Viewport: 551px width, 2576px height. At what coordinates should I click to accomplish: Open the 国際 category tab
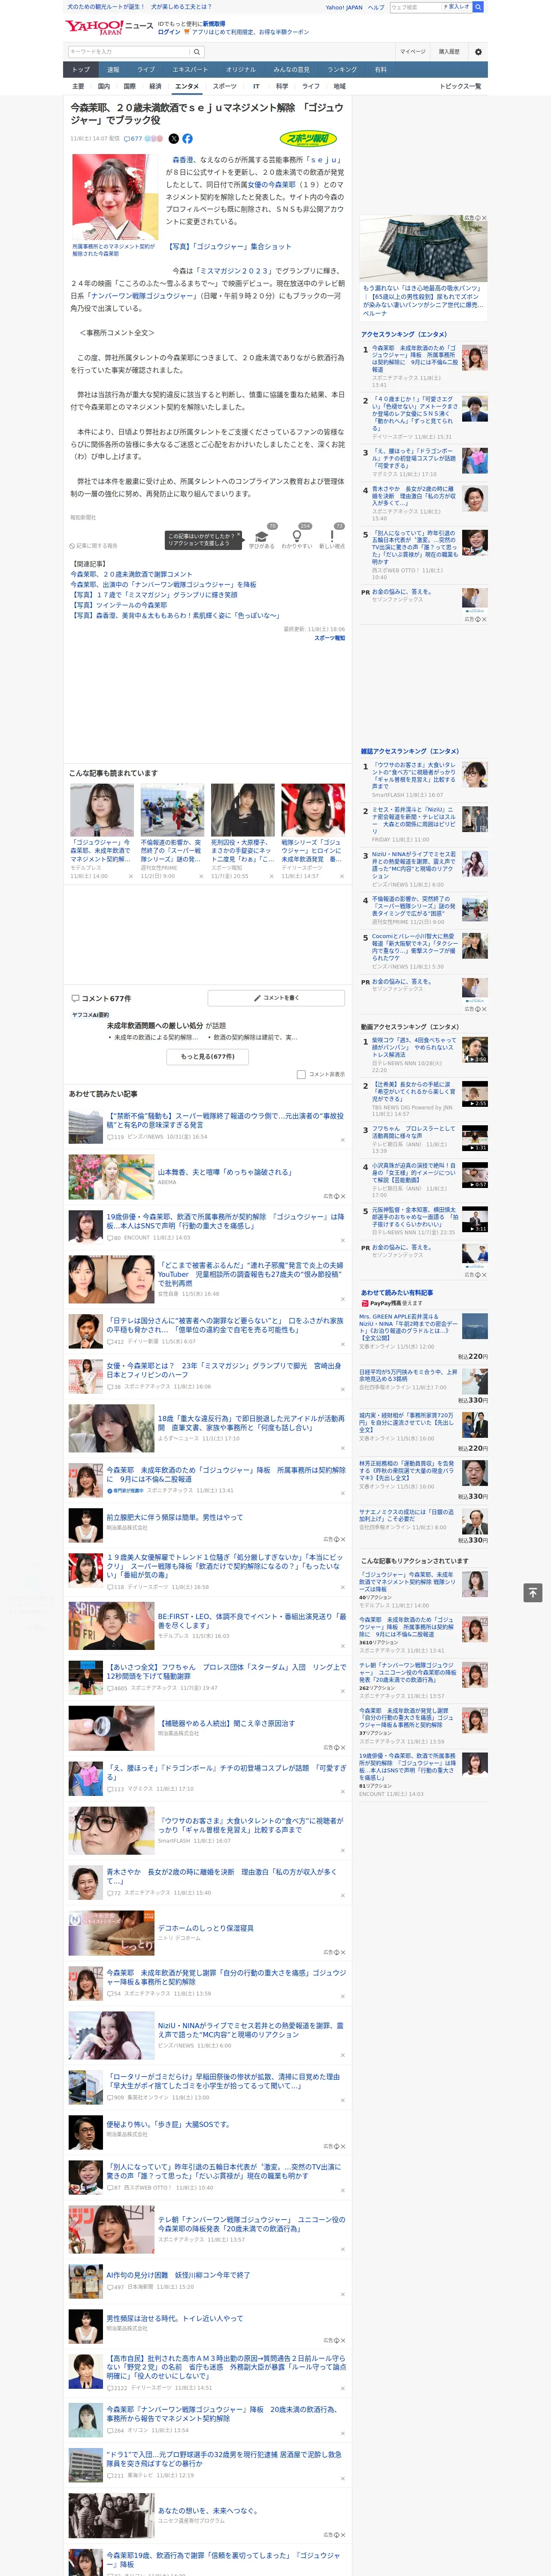(x=130, y=86)
